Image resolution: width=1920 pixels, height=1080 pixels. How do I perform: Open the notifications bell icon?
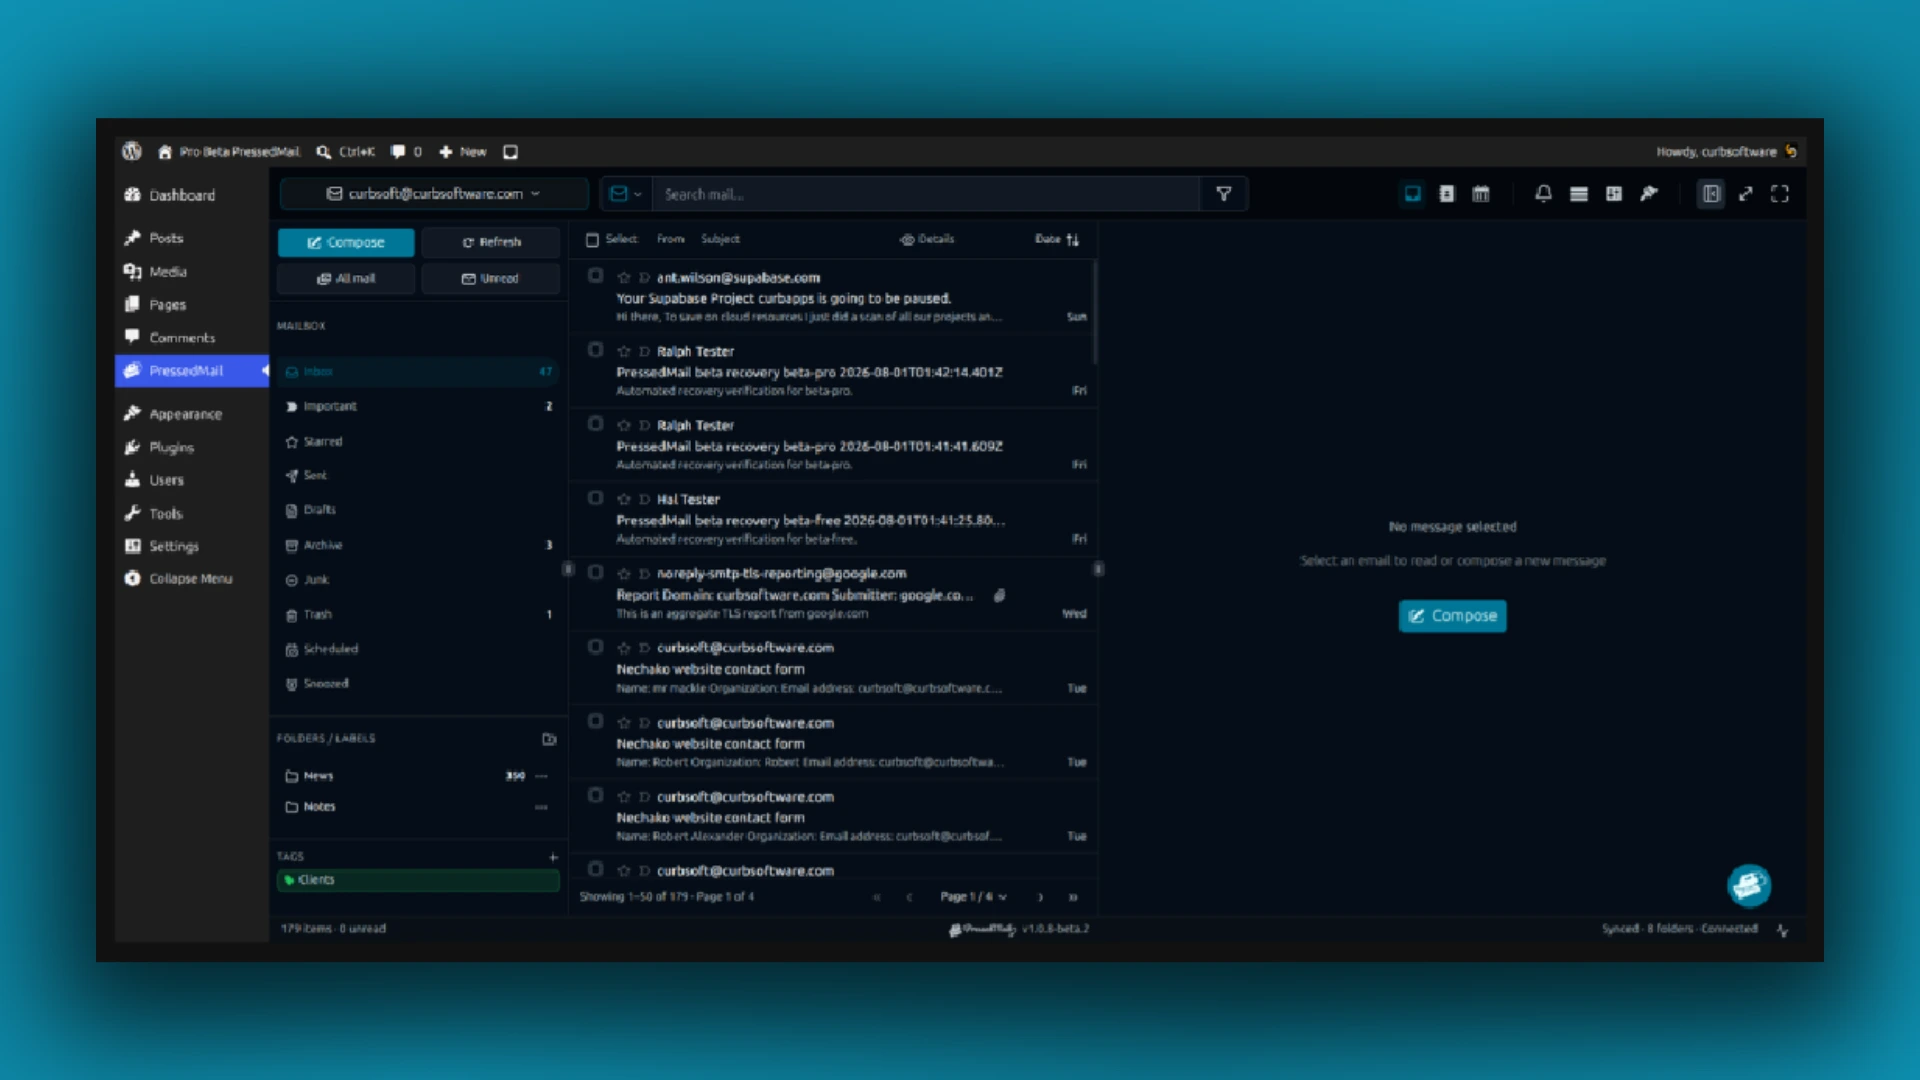click(x=1543, y=194)
